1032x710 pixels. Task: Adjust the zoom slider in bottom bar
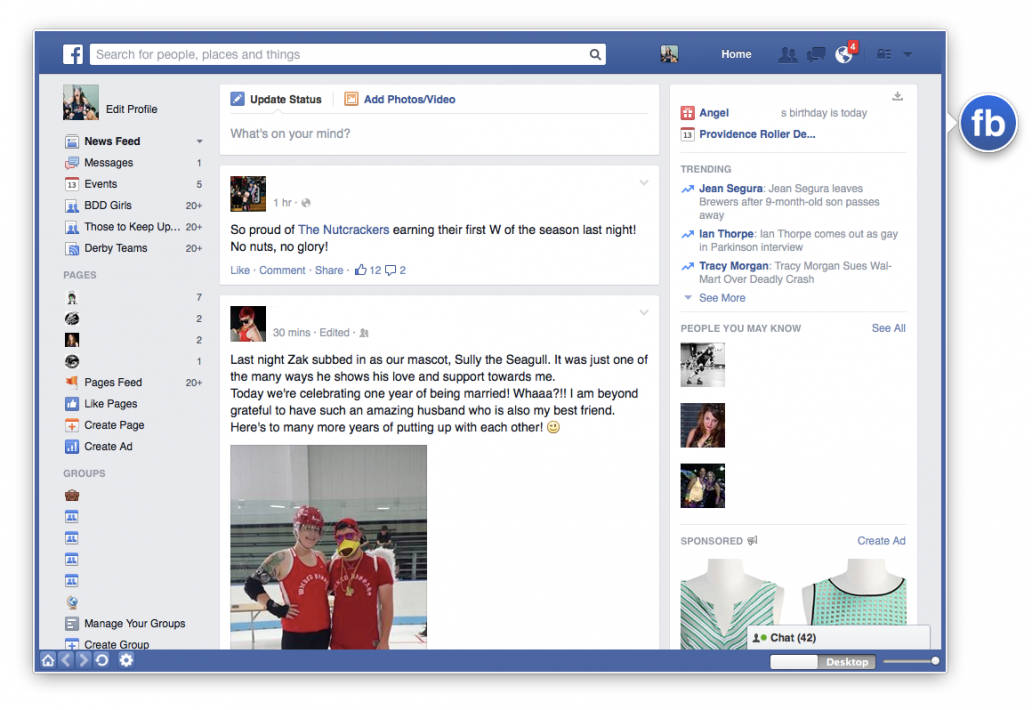pyautogui.click(x=934, y=661)
